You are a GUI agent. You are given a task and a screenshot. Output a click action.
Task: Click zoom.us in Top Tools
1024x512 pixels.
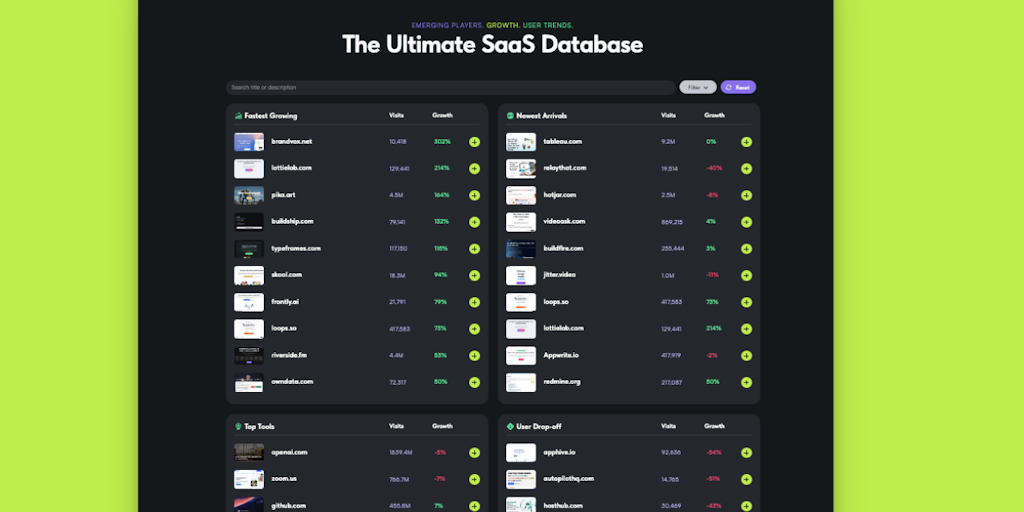click(x=283, y=479)
